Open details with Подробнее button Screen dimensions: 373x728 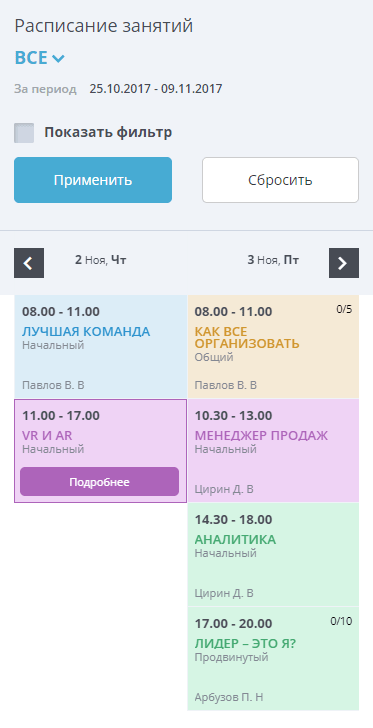point(99,481)
